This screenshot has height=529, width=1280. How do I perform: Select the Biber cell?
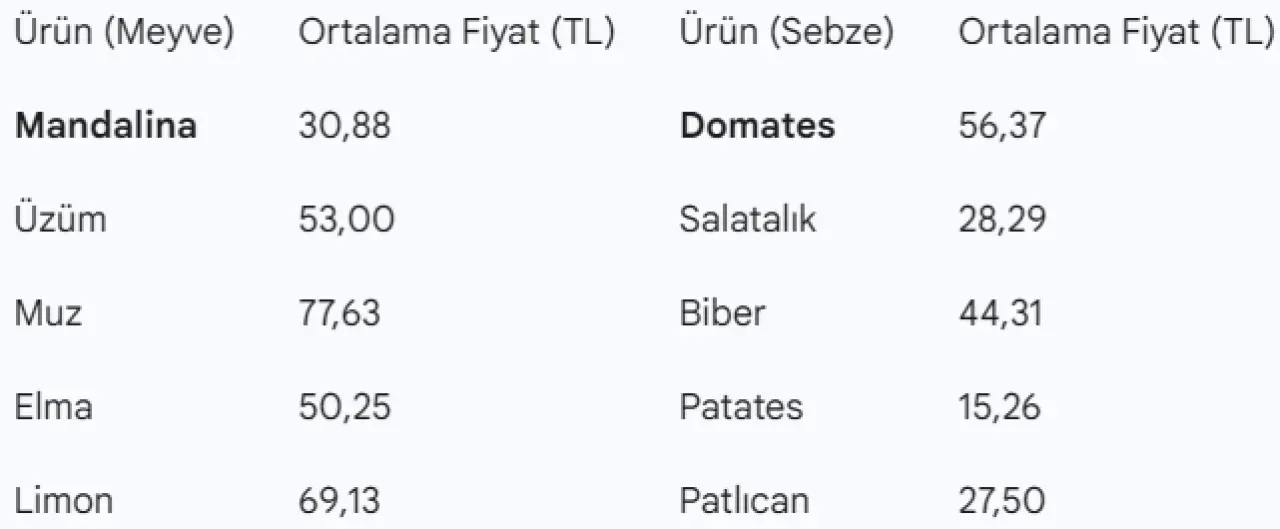722,313
